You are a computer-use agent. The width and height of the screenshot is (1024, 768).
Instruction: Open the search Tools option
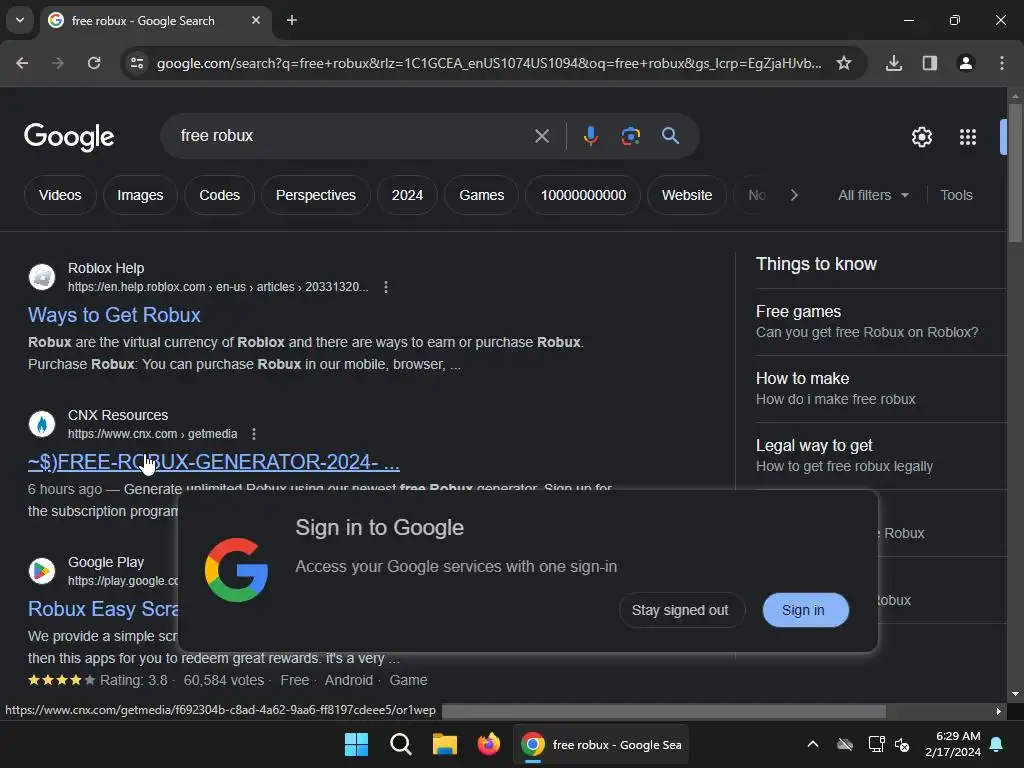[x=956, y=195]
